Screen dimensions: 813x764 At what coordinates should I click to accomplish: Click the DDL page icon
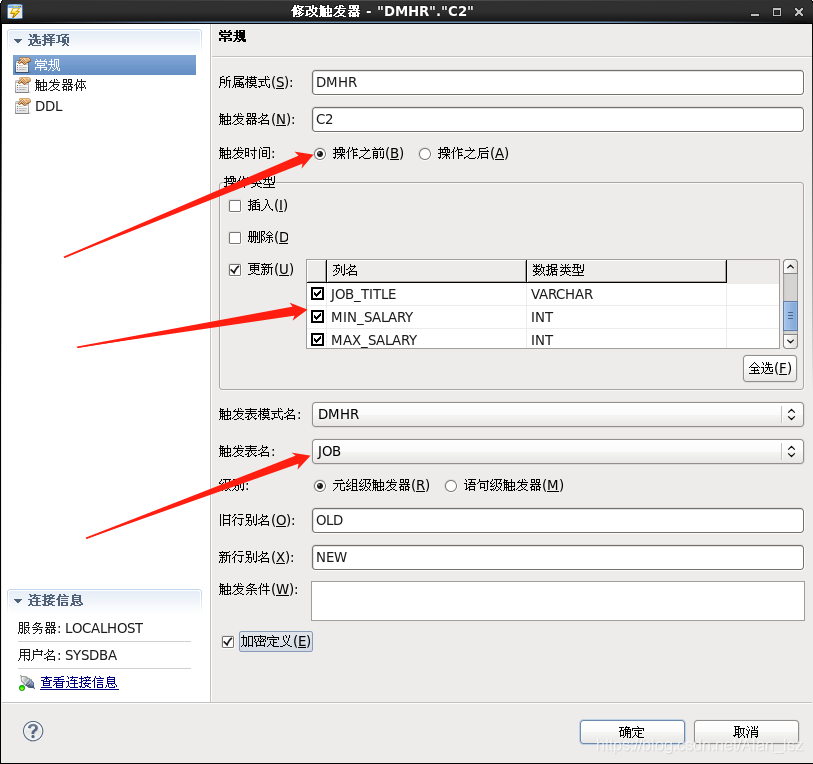click(x=23, y=106)
